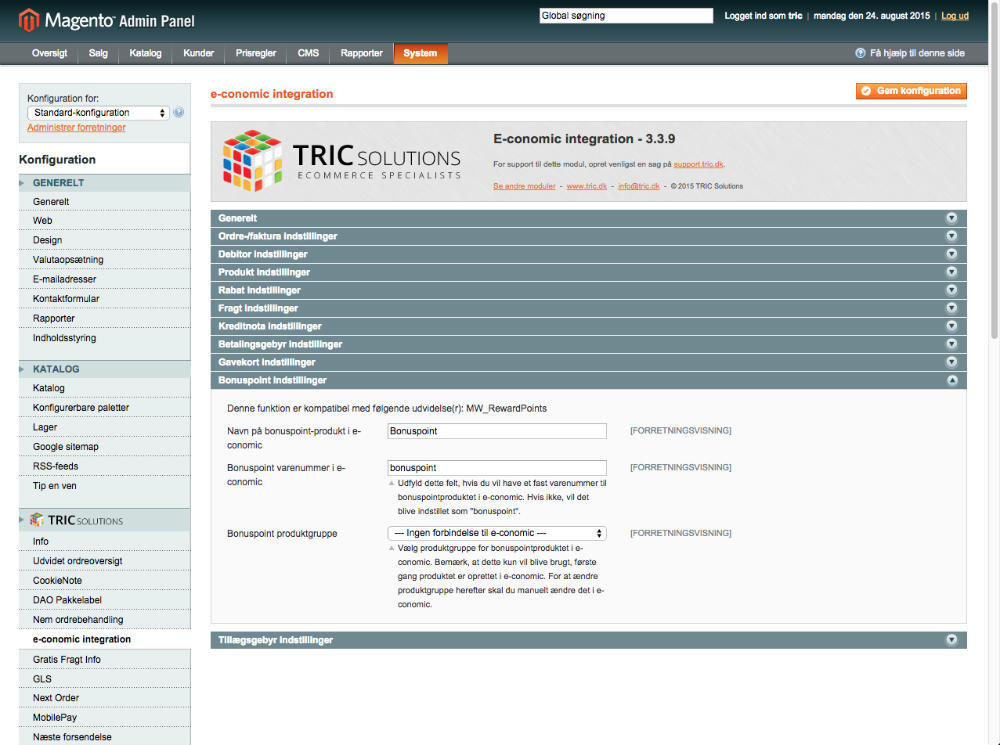Click the "Få hjælp til denne side" question mark icon

[x=858, y=53]
